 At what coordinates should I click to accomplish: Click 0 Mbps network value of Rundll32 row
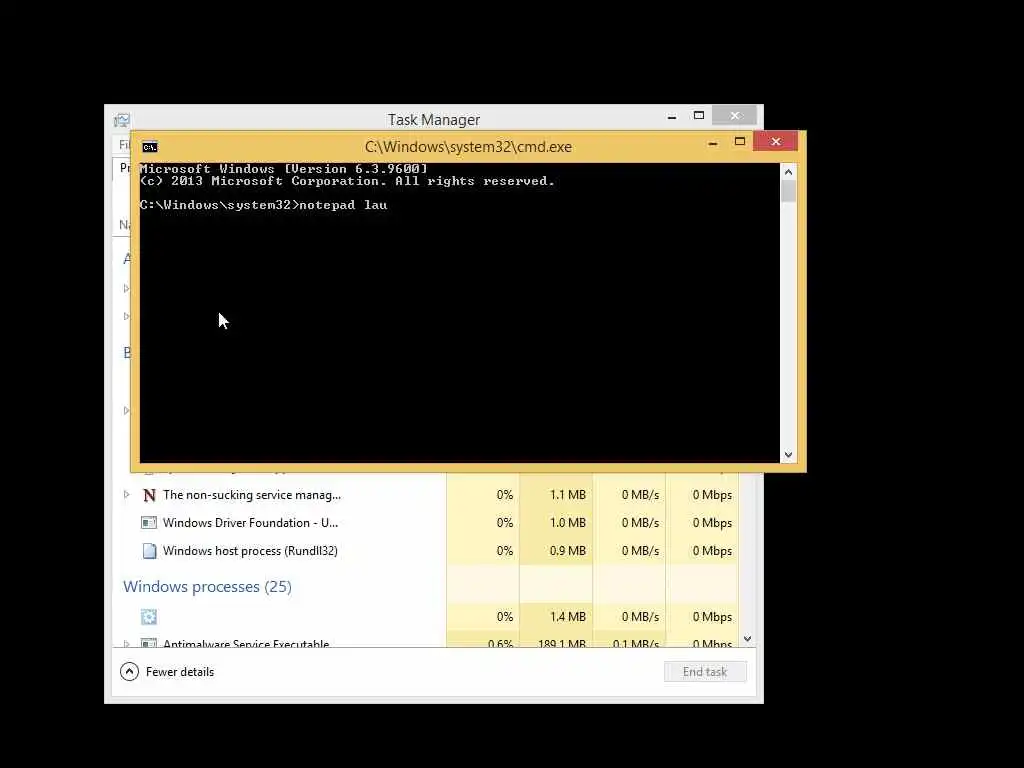712,551
